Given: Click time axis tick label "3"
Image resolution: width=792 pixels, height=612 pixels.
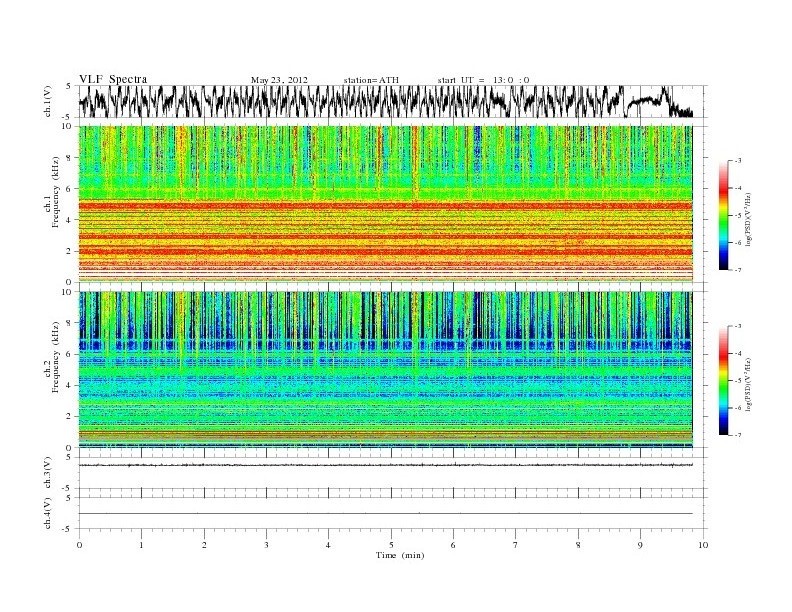Looking at the screenshot, I should click(266, 545).
